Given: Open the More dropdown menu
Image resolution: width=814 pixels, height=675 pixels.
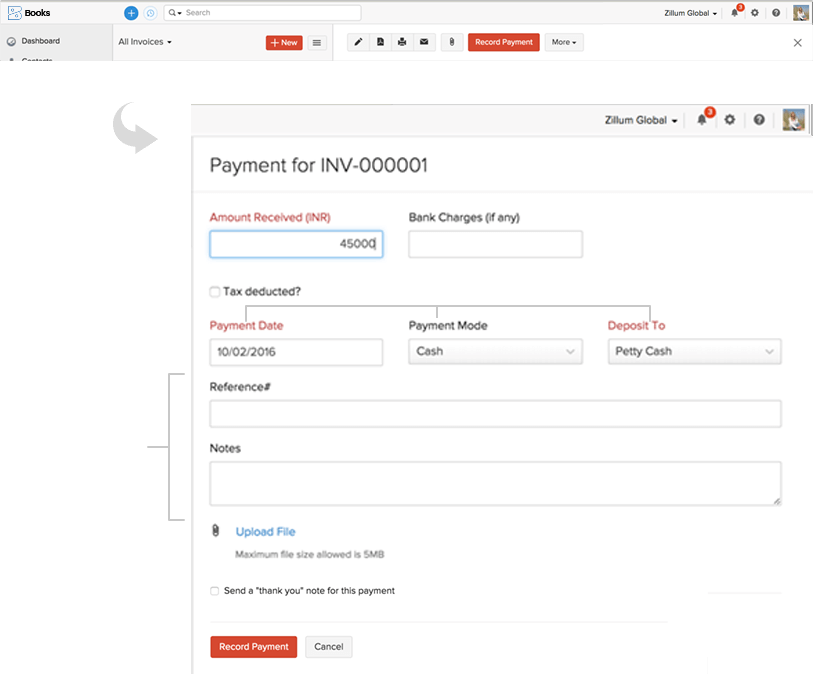Looking at the screenshot, I should [x=564, y=42].
